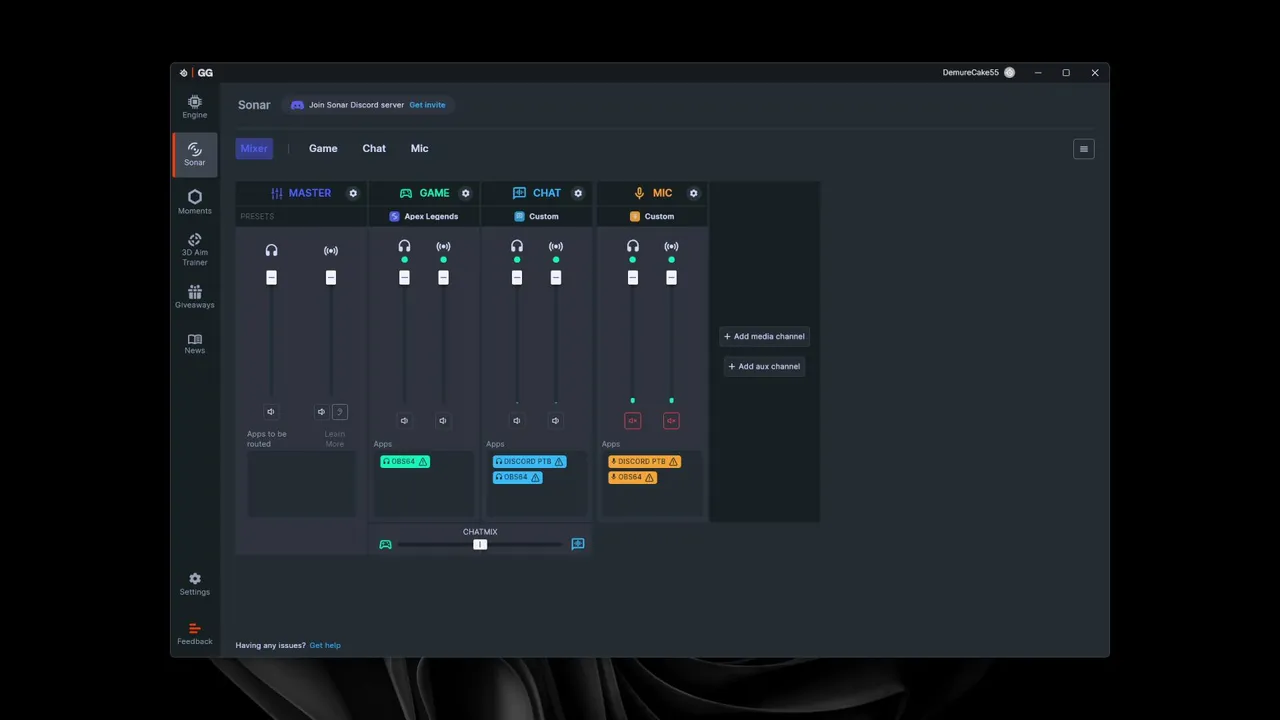Screen dimensions: 1280x720
Task: Click Add aux channel button
Action: 764,367
